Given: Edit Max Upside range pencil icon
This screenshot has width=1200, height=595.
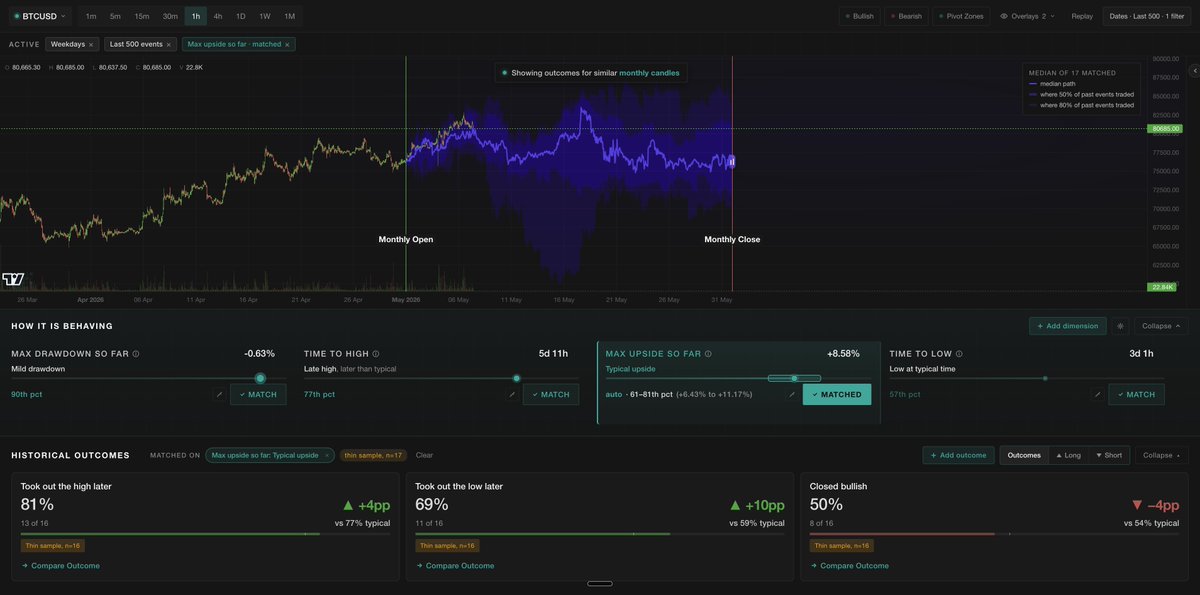Looking at the screenshot, I should [x=792, y=395].
